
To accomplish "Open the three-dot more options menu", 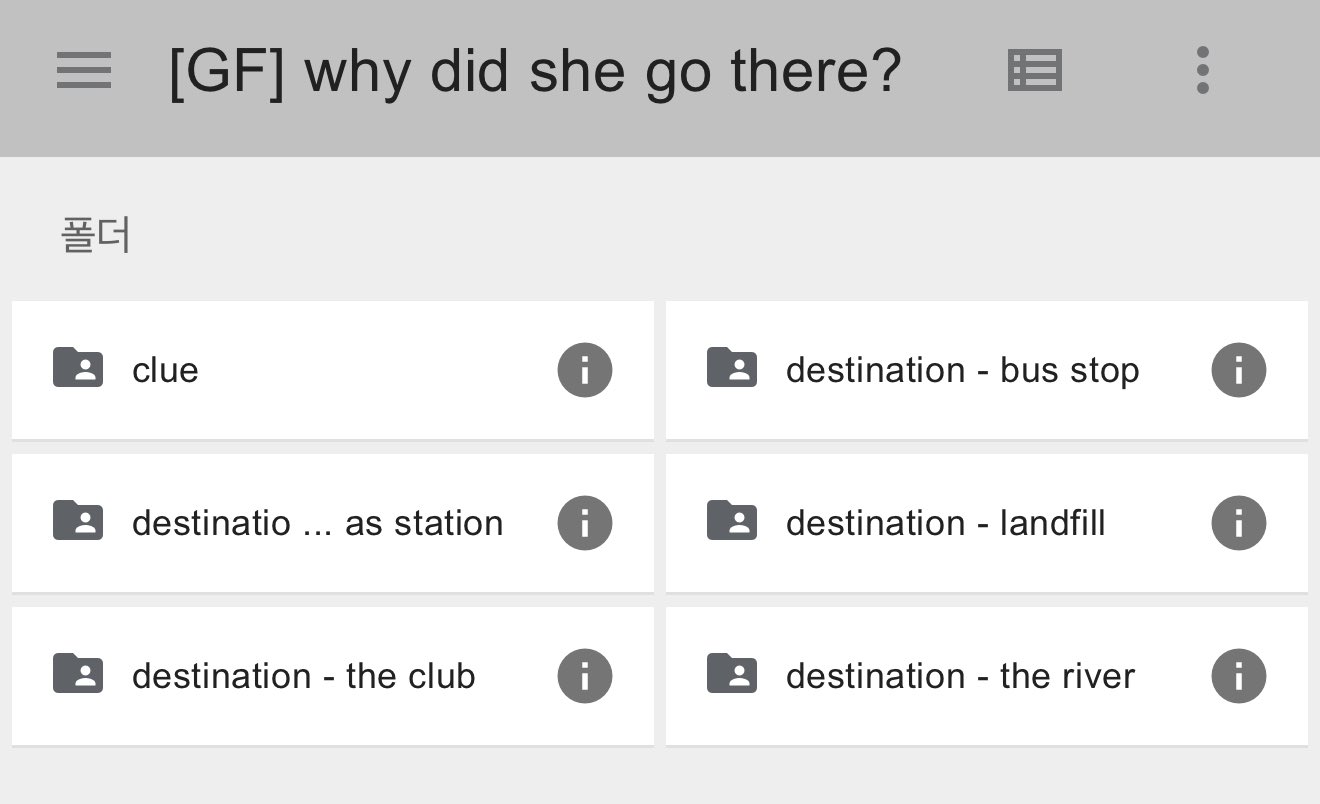I will [1202, 71].
